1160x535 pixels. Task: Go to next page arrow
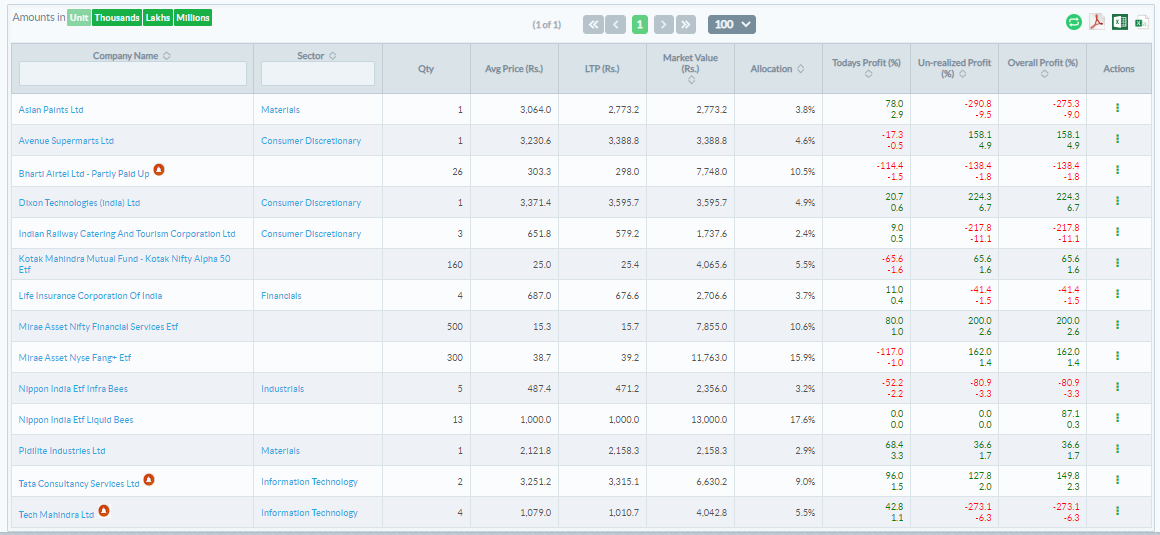pos(664,24)
